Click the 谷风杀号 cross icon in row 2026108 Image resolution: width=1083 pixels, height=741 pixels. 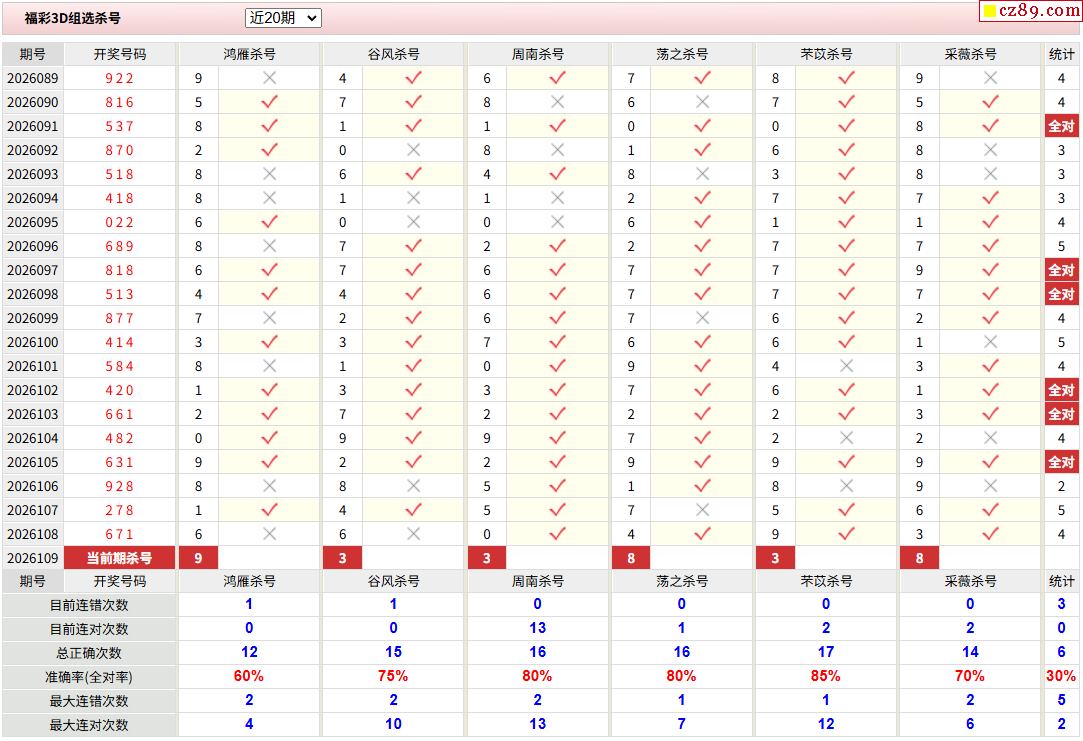point(413,534)
